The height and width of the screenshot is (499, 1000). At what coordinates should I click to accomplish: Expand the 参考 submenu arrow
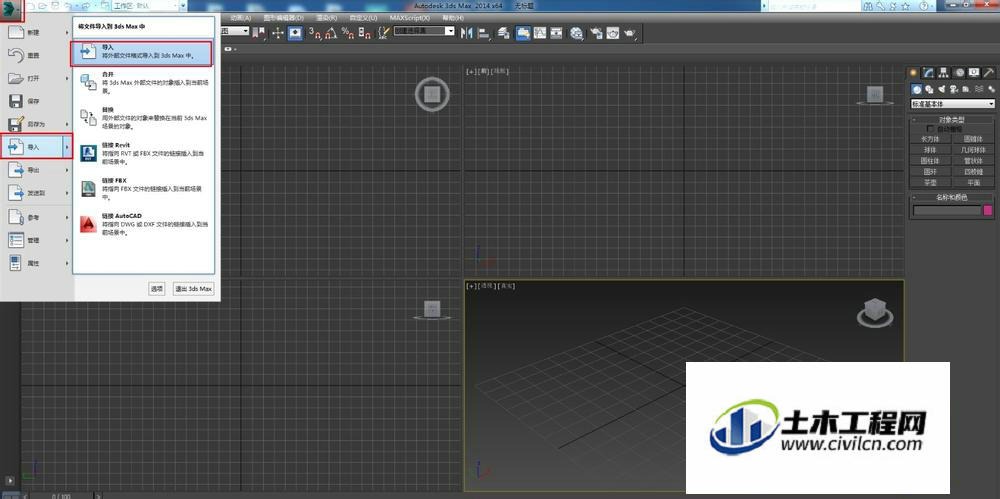(x=67, y=218)
